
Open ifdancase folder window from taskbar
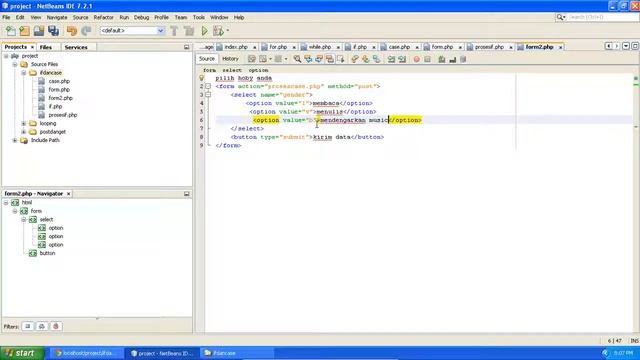coord(236,353)
